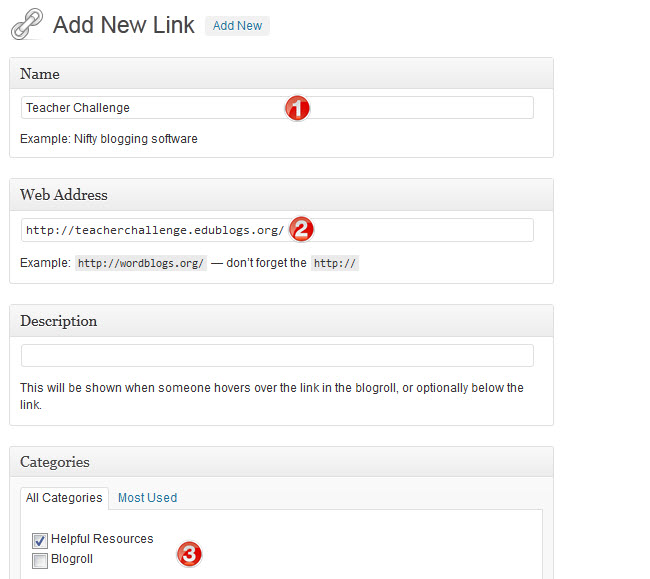Click into the Web Address URL field
This screenshot has width=650, height=579.
[150, 230]
